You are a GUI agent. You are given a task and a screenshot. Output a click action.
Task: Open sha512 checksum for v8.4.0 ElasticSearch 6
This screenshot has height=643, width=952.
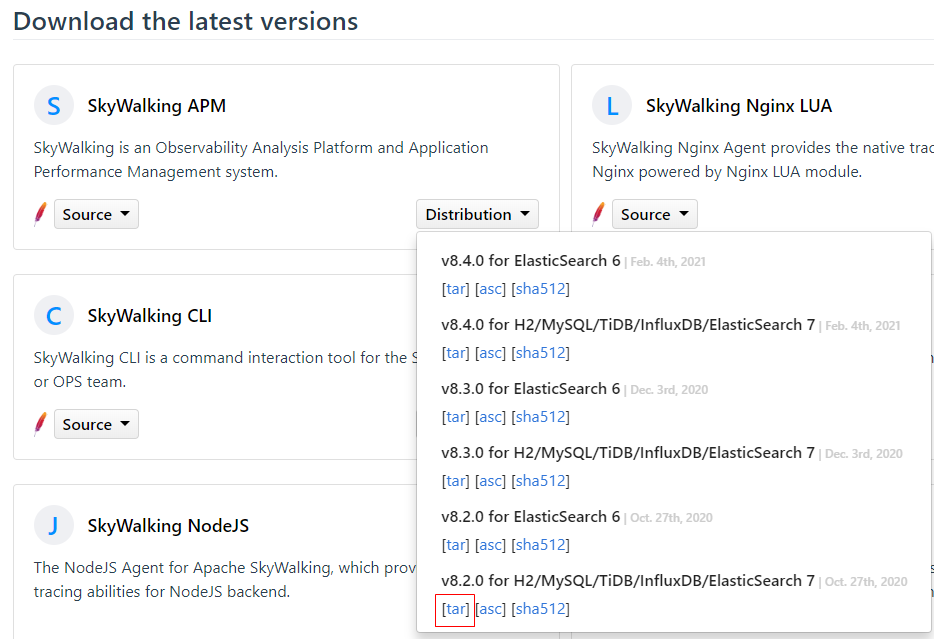click(x=540, y=289)
